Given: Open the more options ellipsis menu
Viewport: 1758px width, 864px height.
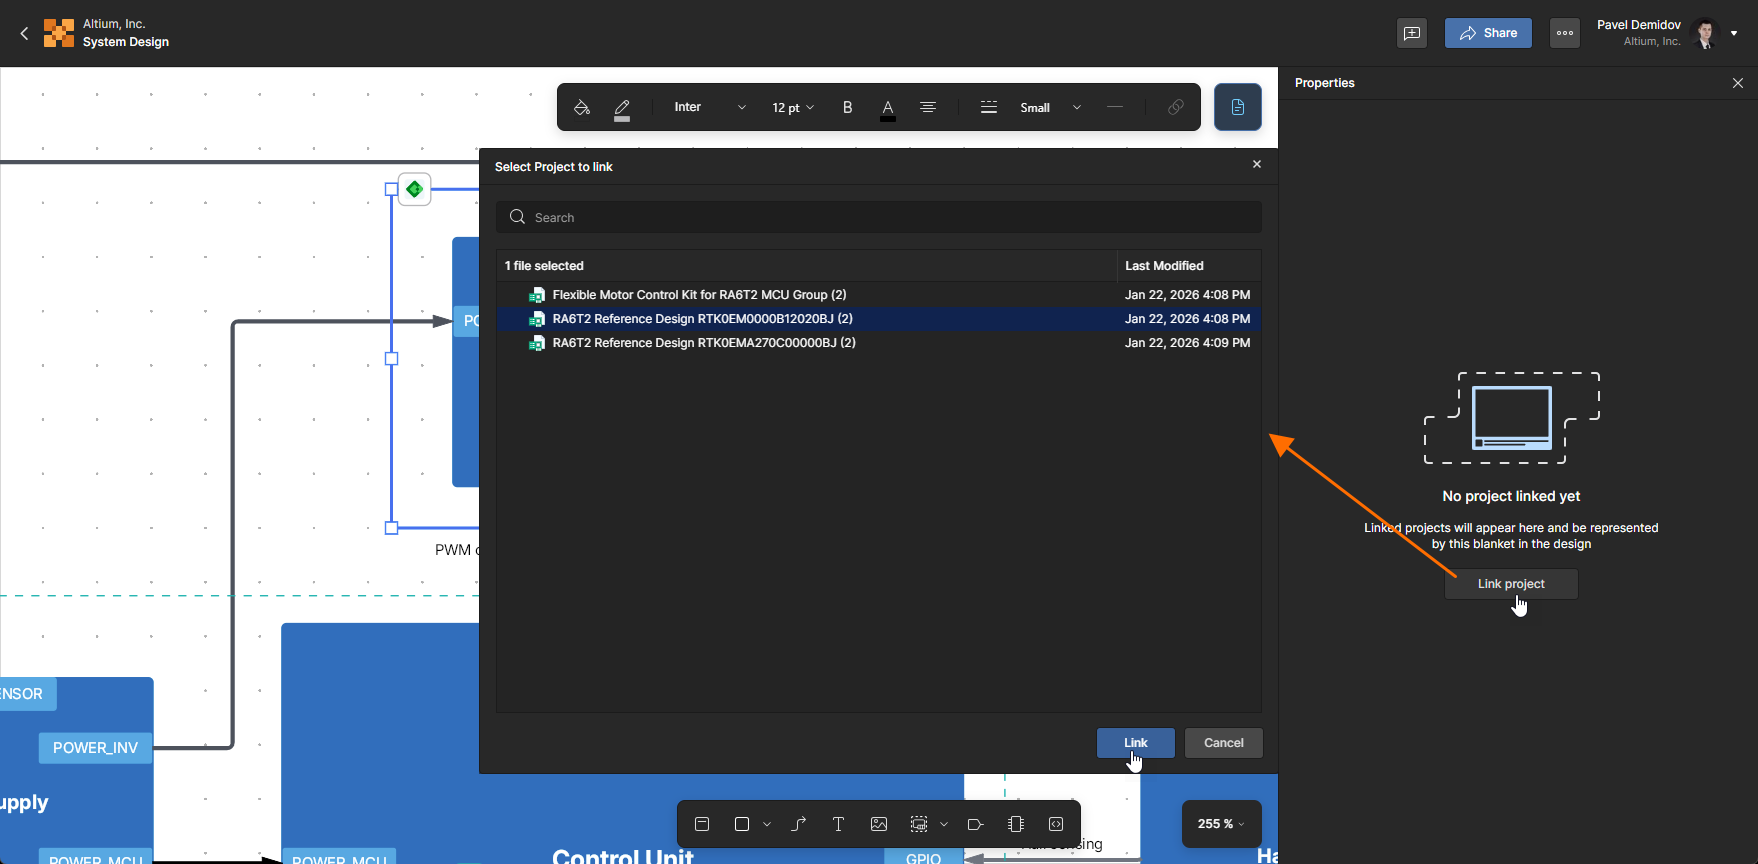Looking at the screenshot, I should [x=1565, y=33].
